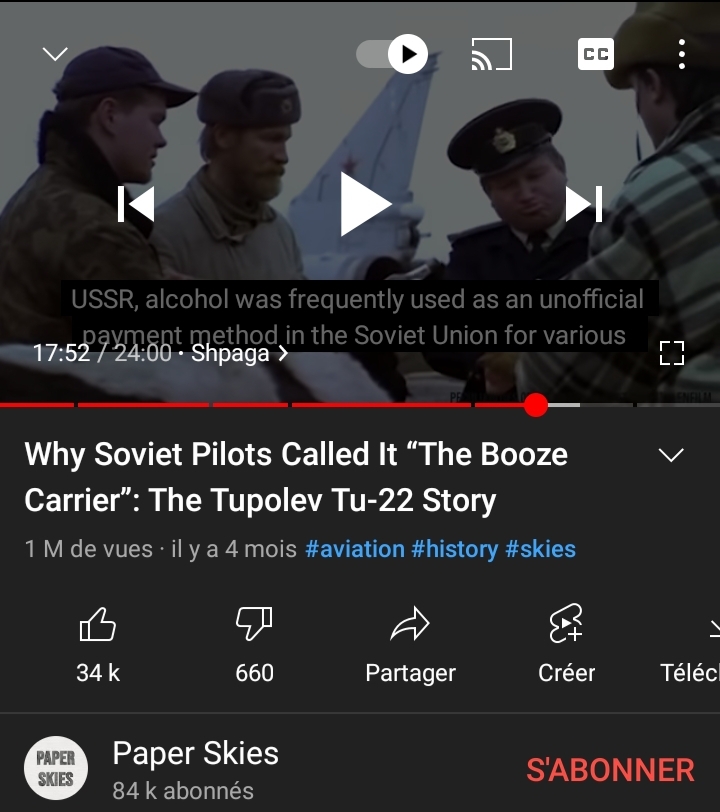Viewport: 720px width, 812px height.
Task: Open the Paper Skies channel avatar
Action: click(56, 768)
